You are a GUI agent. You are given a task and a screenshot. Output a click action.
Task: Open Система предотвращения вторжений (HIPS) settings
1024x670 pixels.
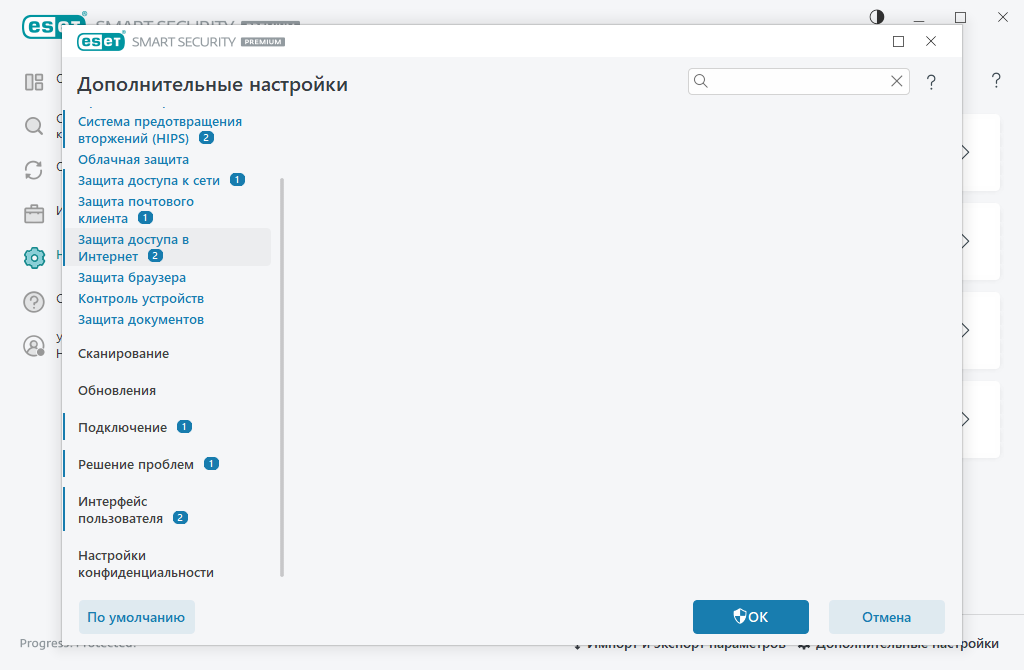click(160, 130)
